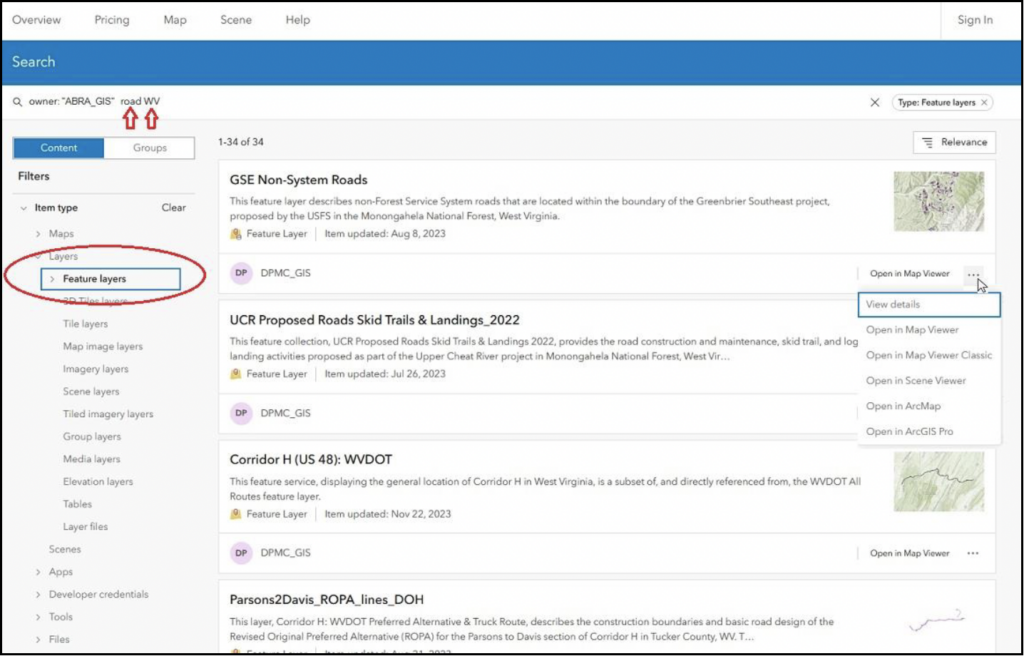Expand the Apps filter category
The image size is (1024, 656).
point(39,572)
